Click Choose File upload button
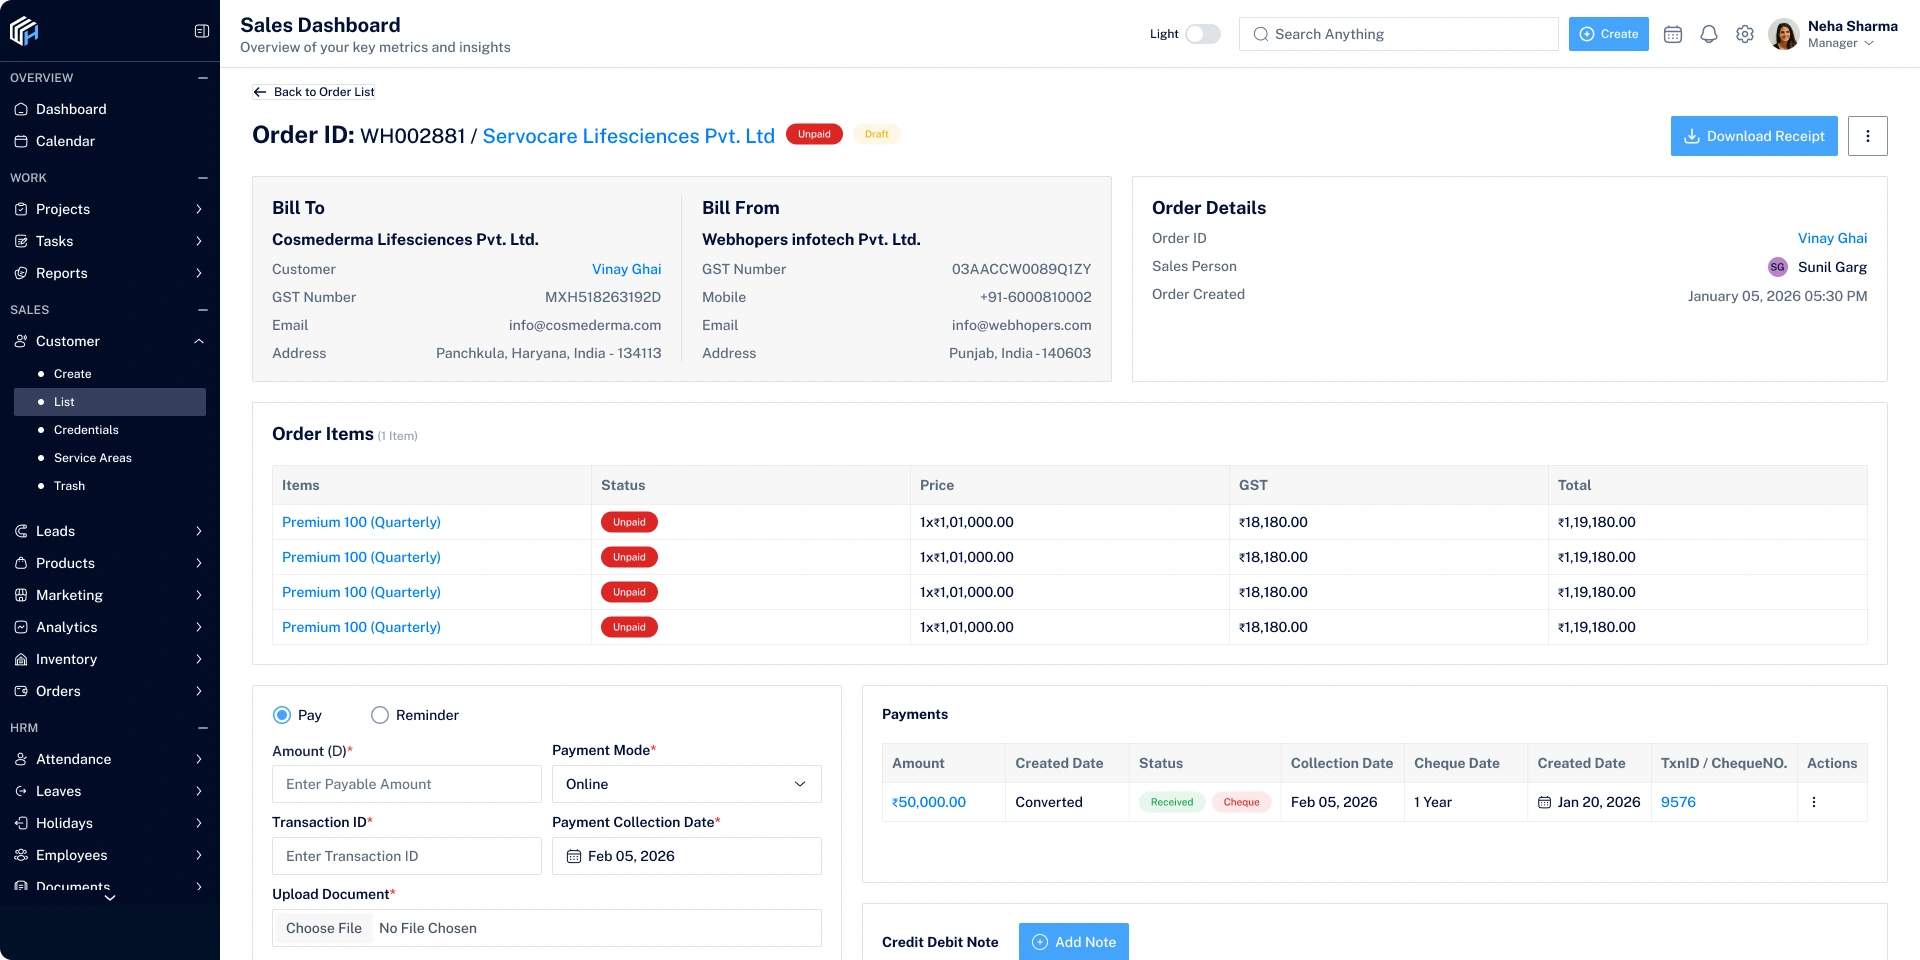This screenshot has height=960, width=1920. pos(324,928)
